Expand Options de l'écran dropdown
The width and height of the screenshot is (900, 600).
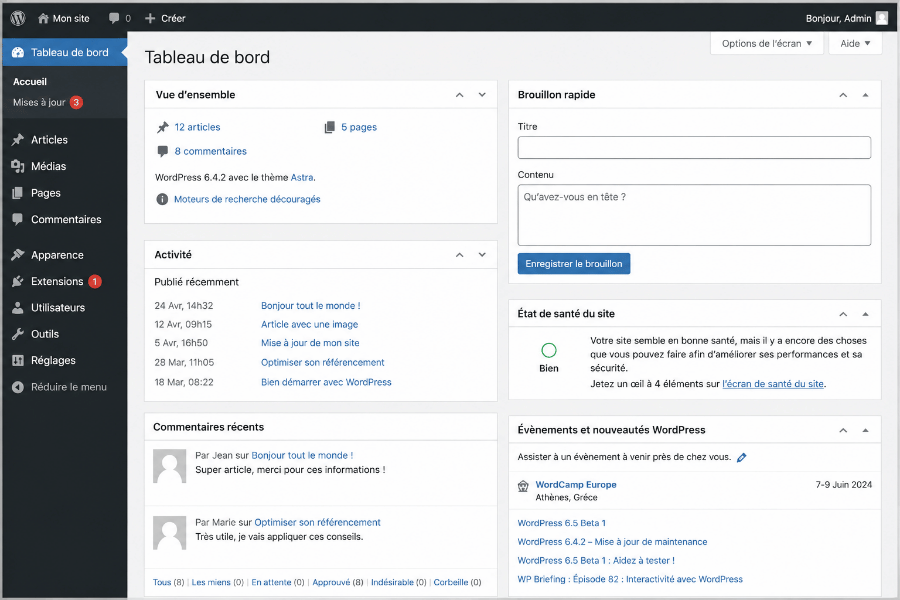[767, 44]
